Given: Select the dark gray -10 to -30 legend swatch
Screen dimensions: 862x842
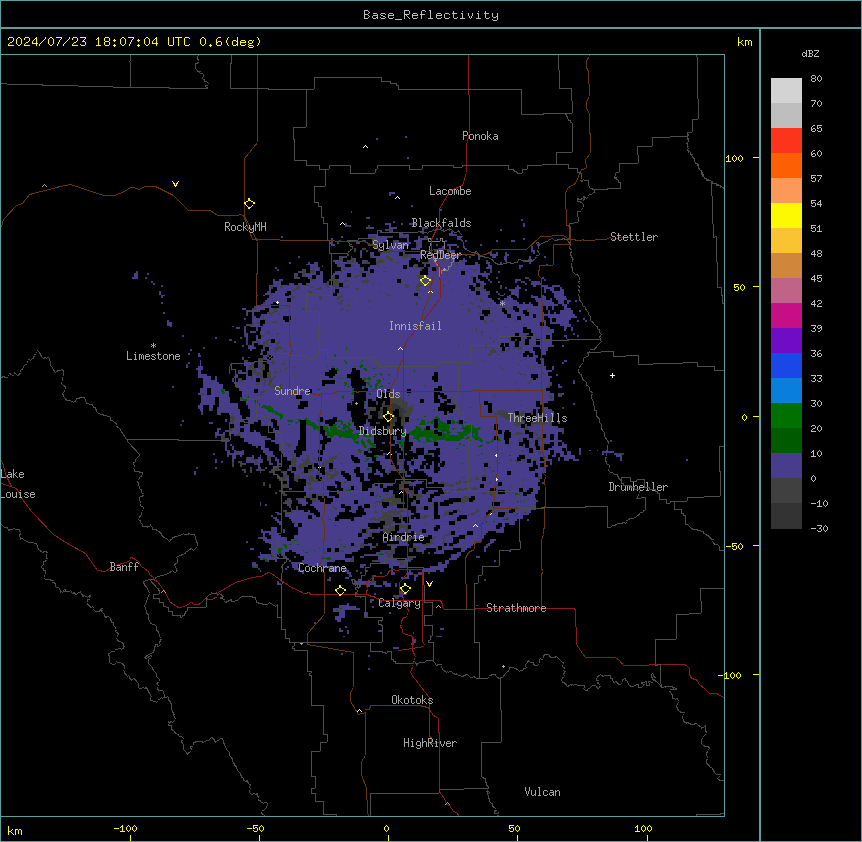Looking at the screenshot, I should coord(786,516).
